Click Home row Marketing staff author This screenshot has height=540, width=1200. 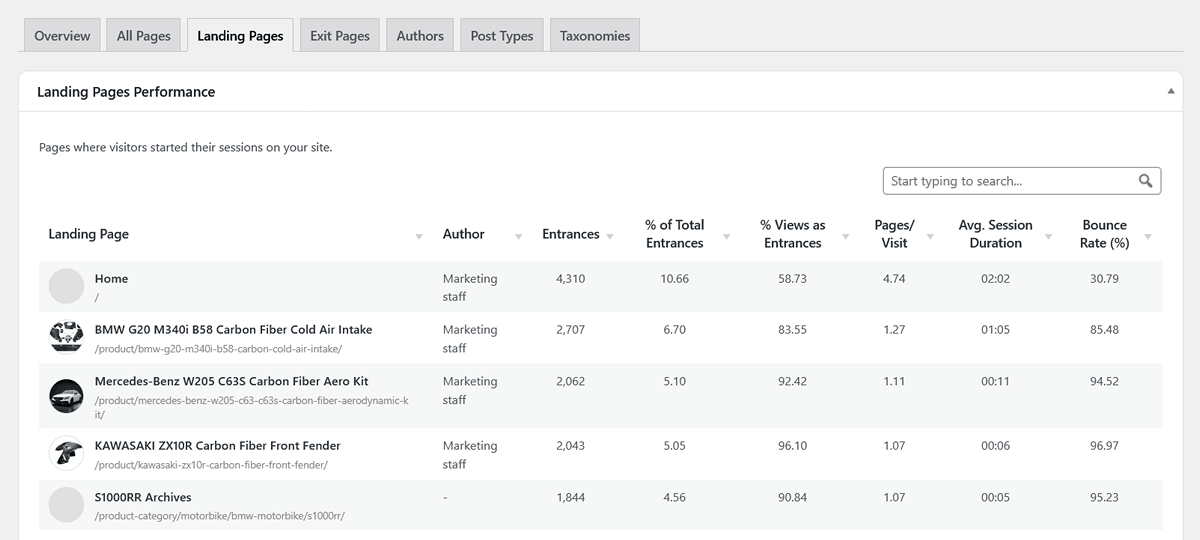[470, 288]
